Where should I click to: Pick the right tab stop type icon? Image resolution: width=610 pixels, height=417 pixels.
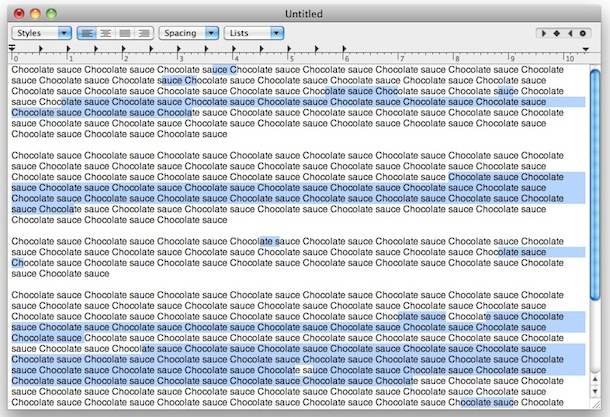(570, 33)
